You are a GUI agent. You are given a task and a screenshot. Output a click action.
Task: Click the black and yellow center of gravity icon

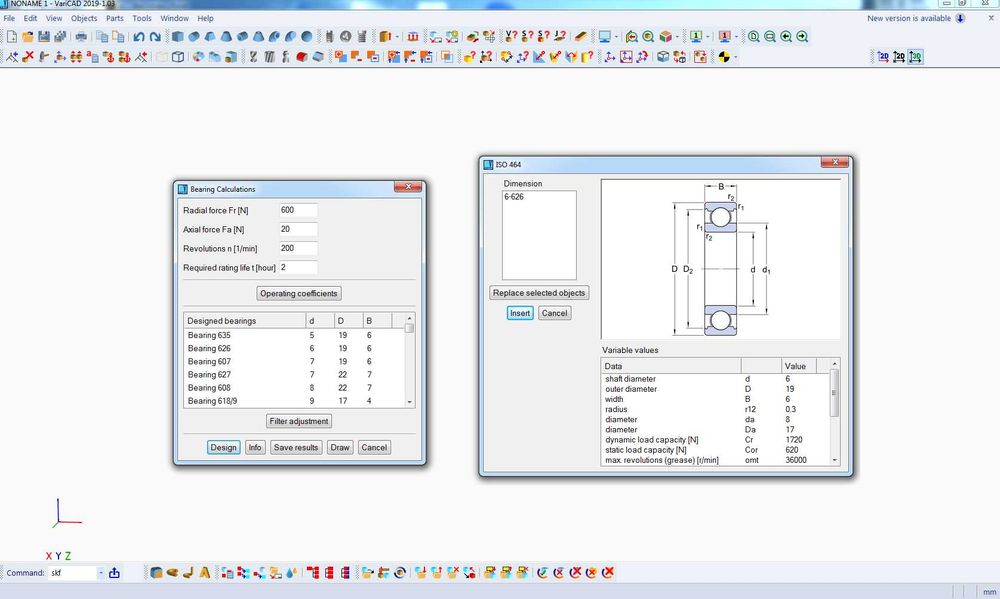point(723,57)
